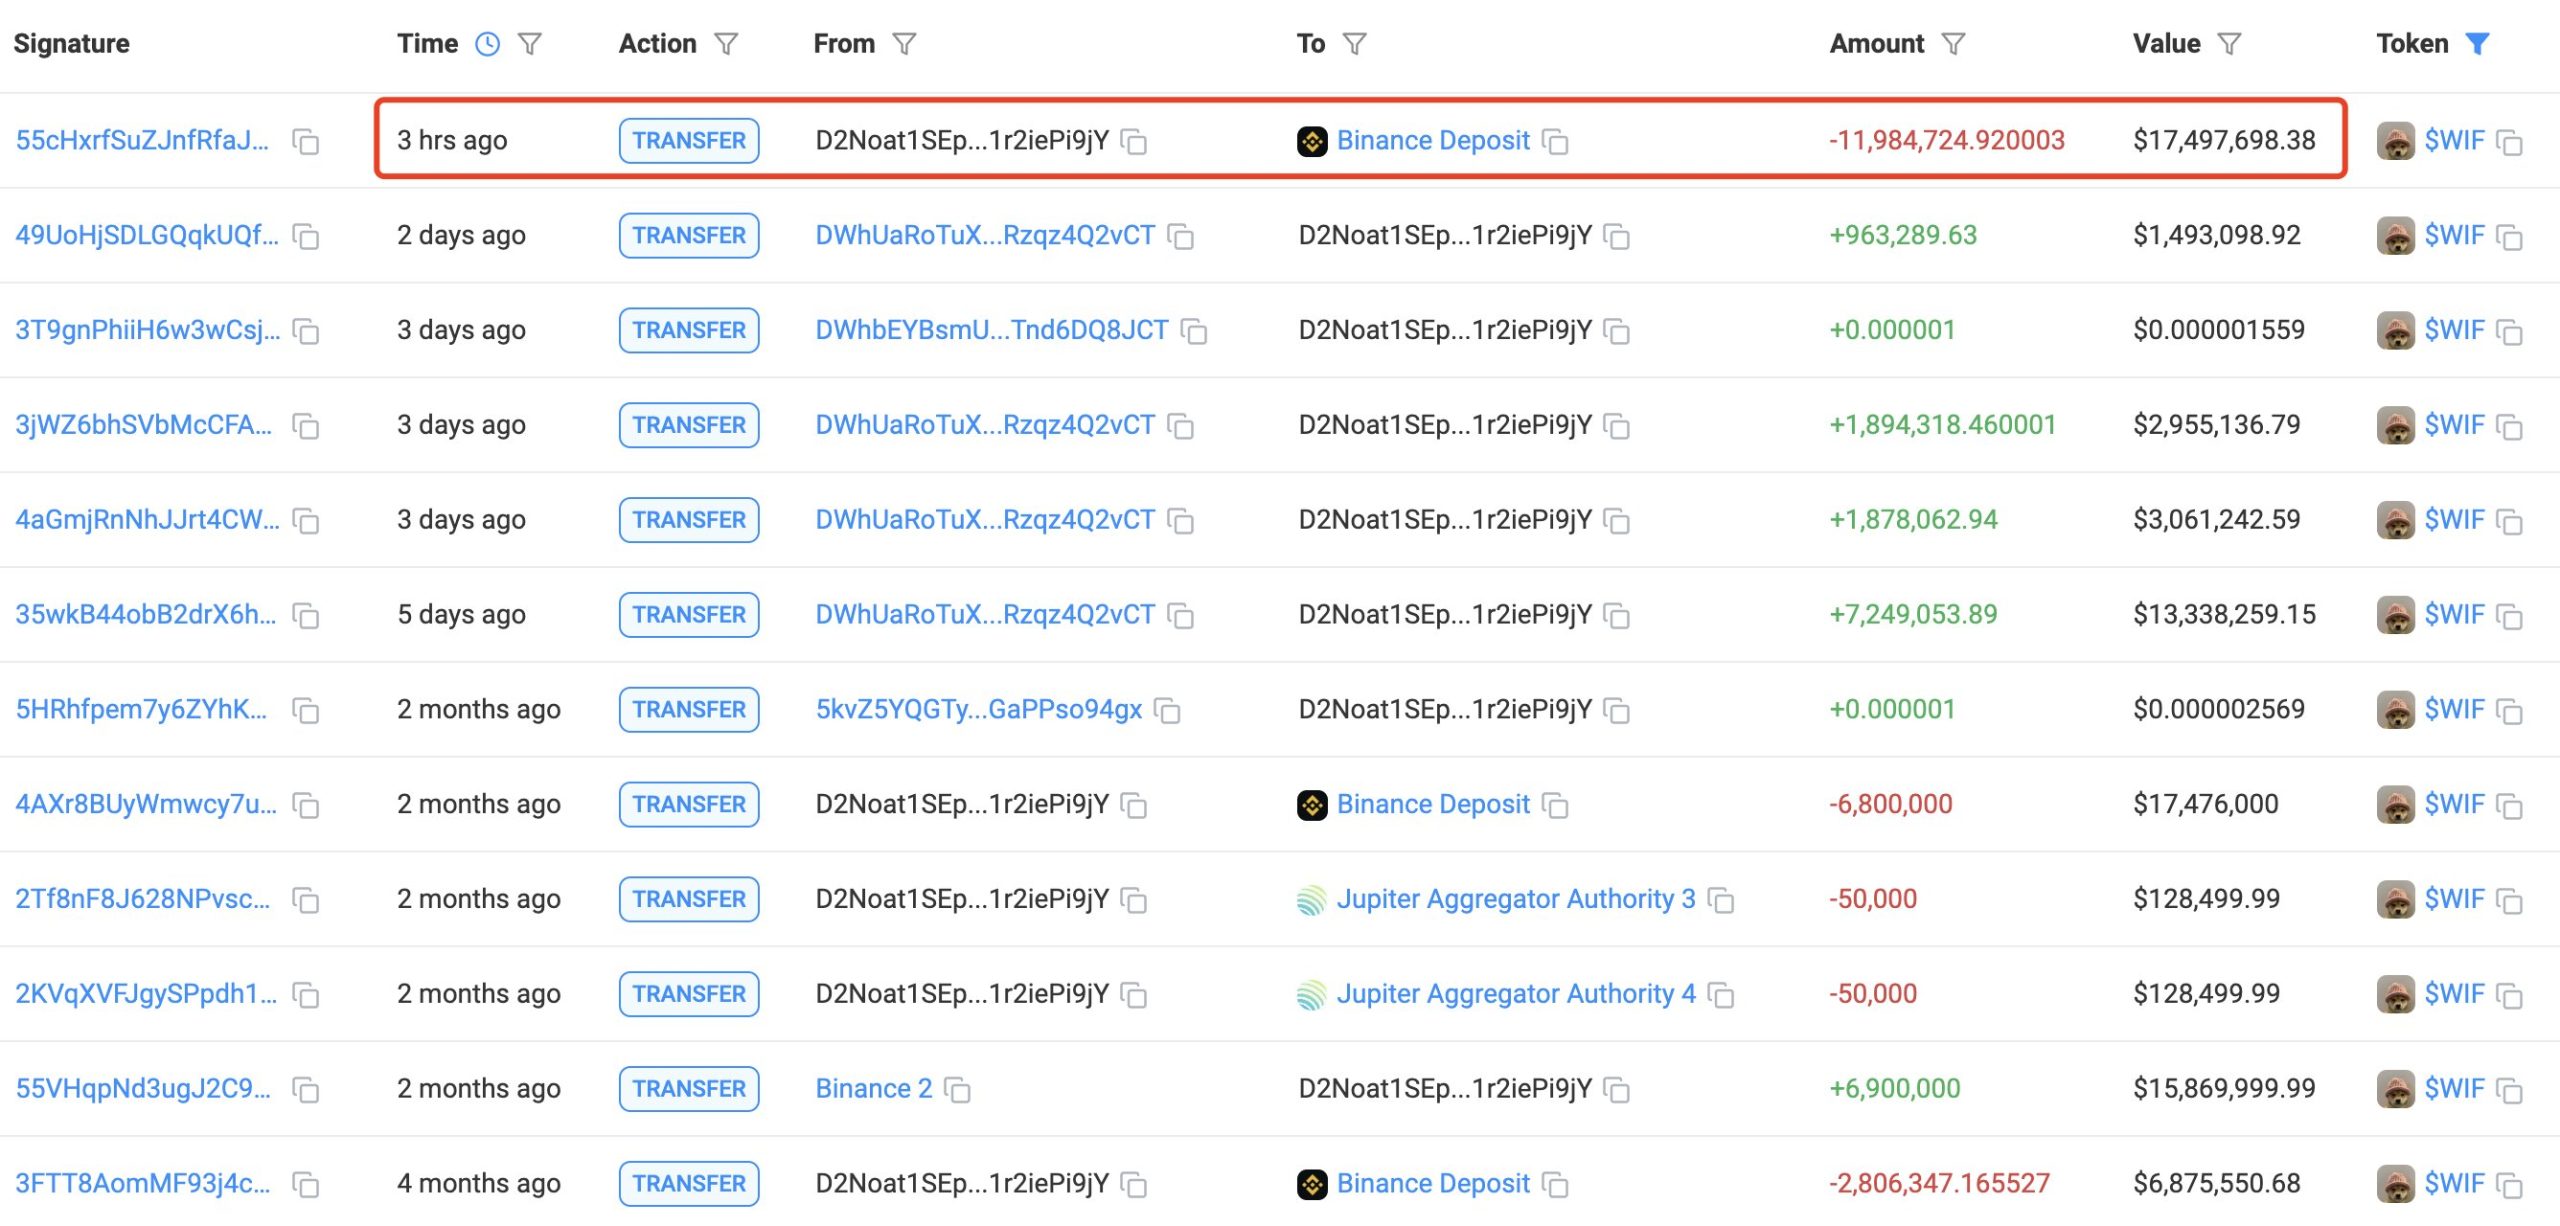
Task: Open sender 5kvZ5YQGTy...GaPPso94gx
Action: 978,709
